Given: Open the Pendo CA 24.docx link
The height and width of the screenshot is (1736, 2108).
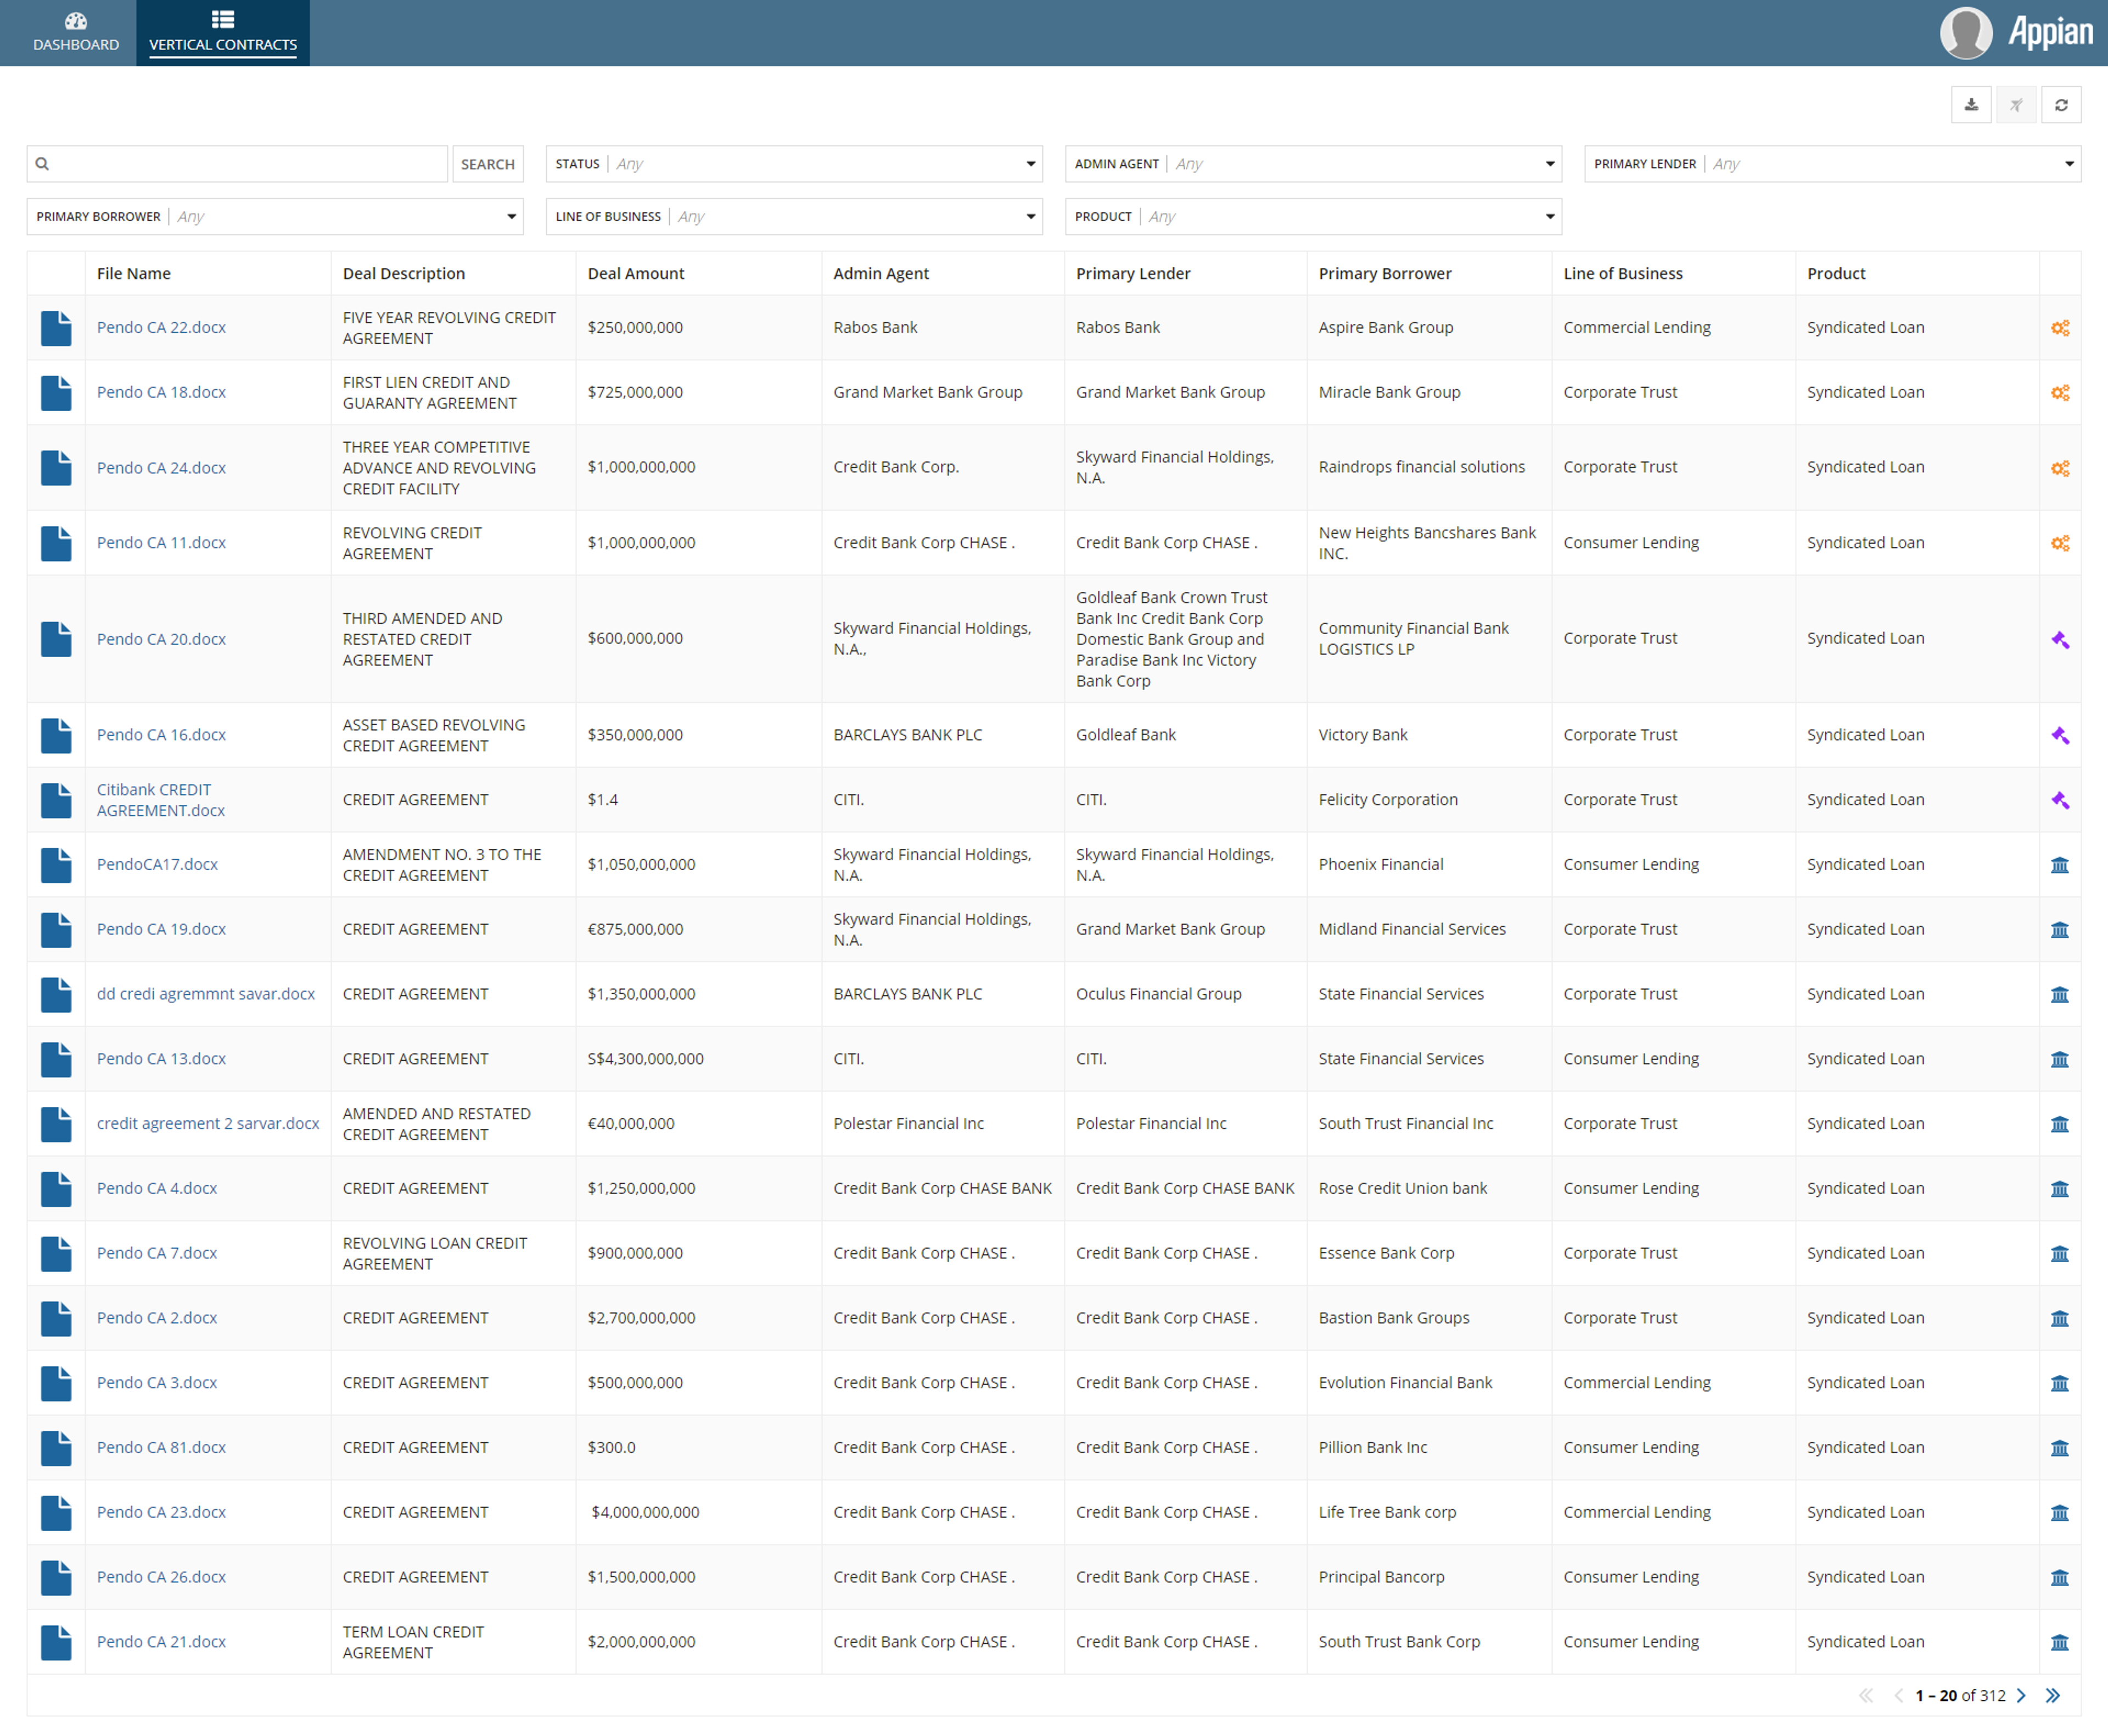Looking at the screenshot, I should [x=161, y=468].
